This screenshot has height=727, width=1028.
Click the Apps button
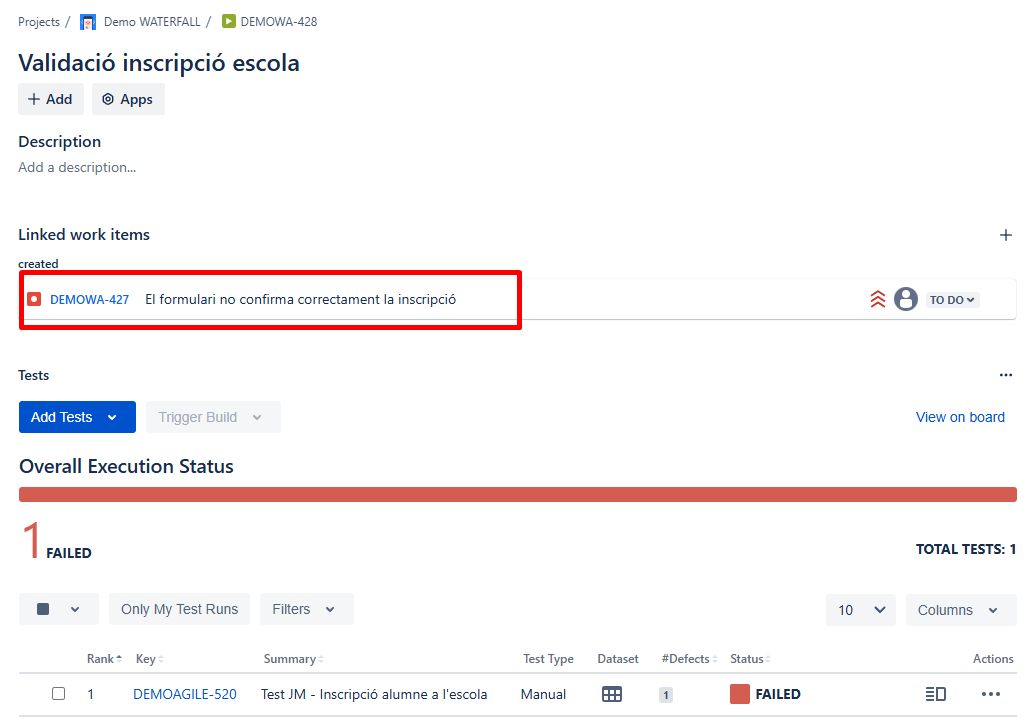click(128, 99)
